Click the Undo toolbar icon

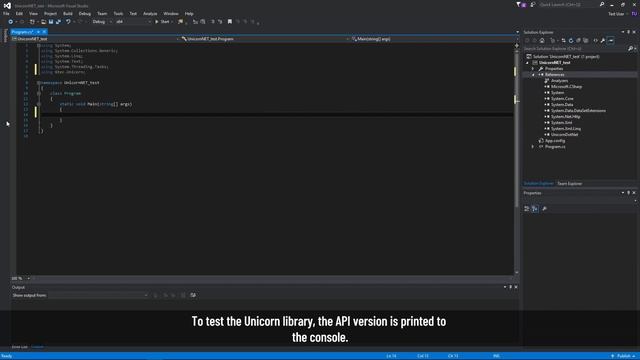click(x=68, y=22)
